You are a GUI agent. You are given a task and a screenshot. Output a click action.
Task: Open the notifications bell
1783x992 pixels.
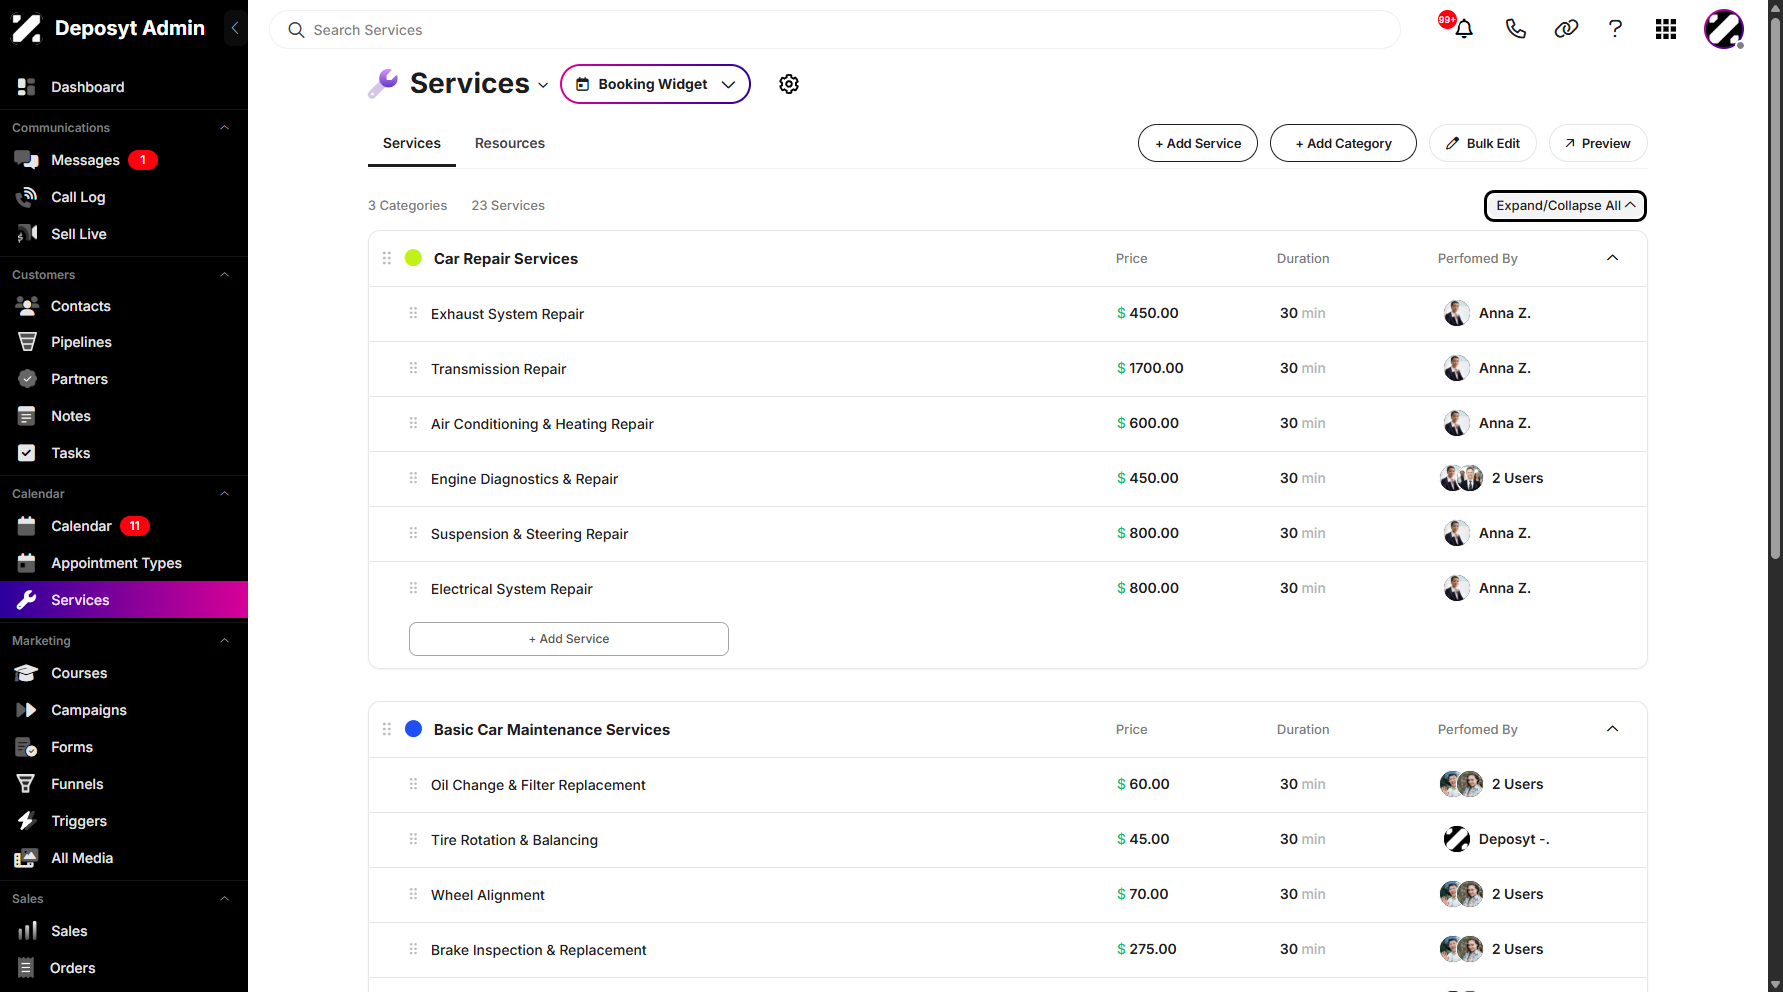(x=1464, y=29)
